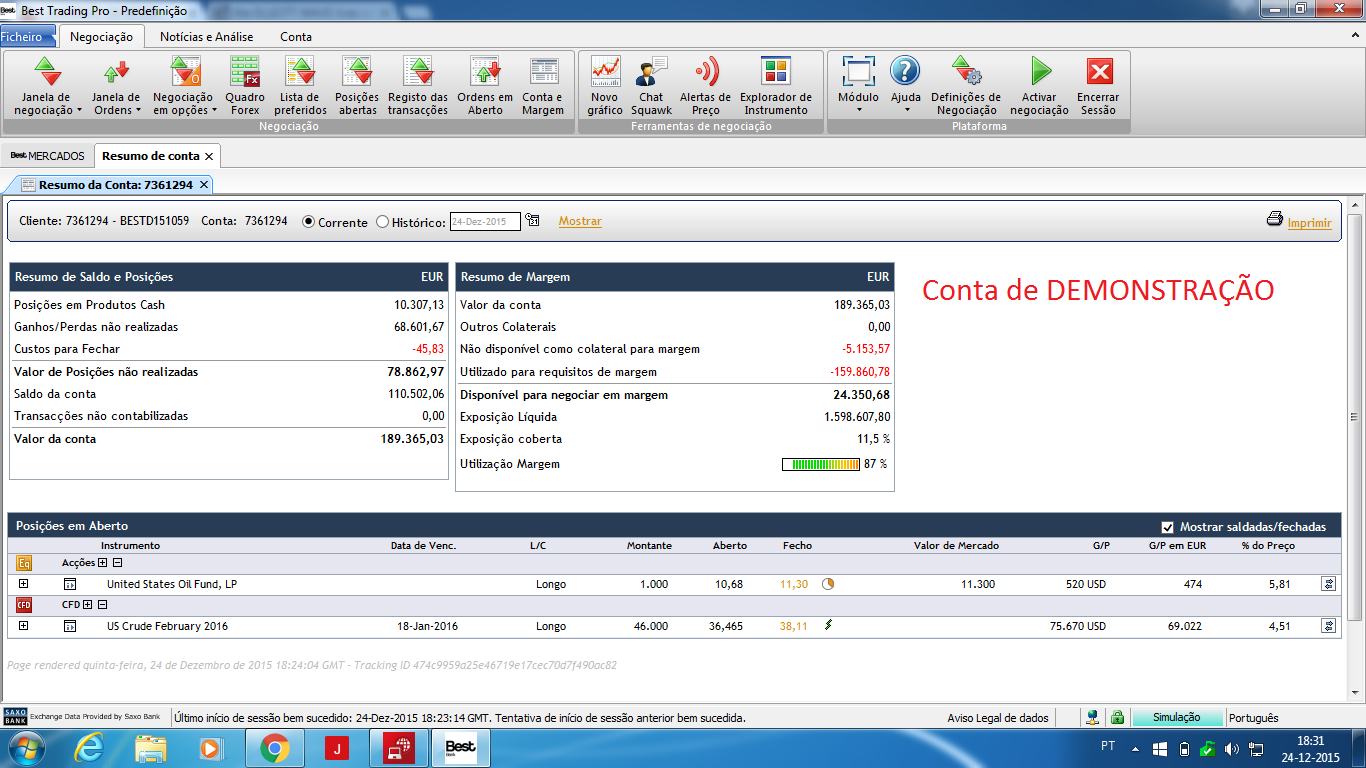This screenshot has width=1366, height=768.
Task: Select the Resumo da Conta: 7361294 subtab
Action: click(115, 185)
